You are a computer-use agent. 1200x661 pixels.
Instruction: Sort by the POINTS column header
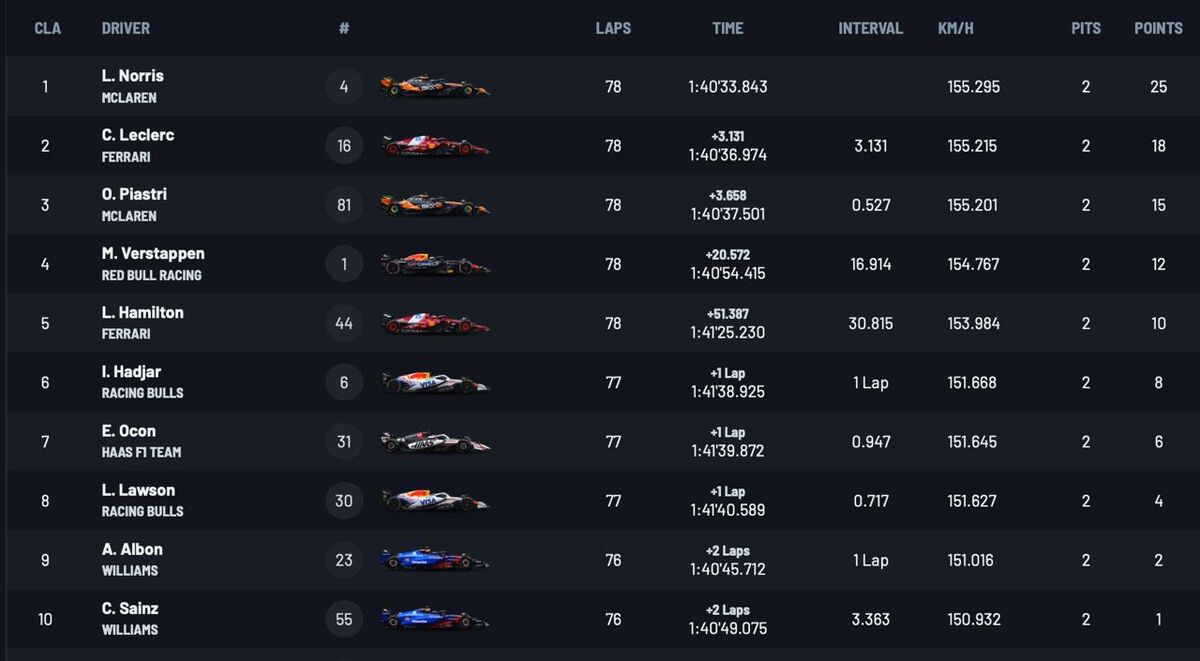(x=1158, y=28)
